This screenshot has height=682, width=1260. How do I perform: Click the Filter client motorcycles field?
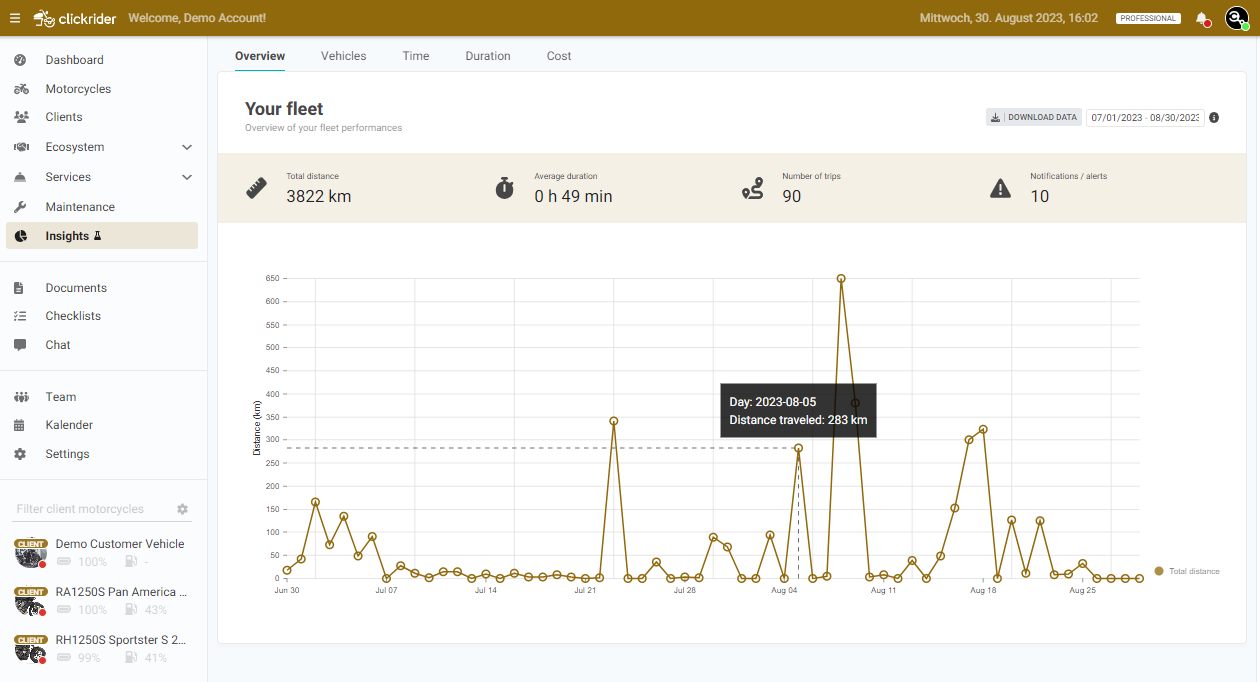click(x=92, y=509)
